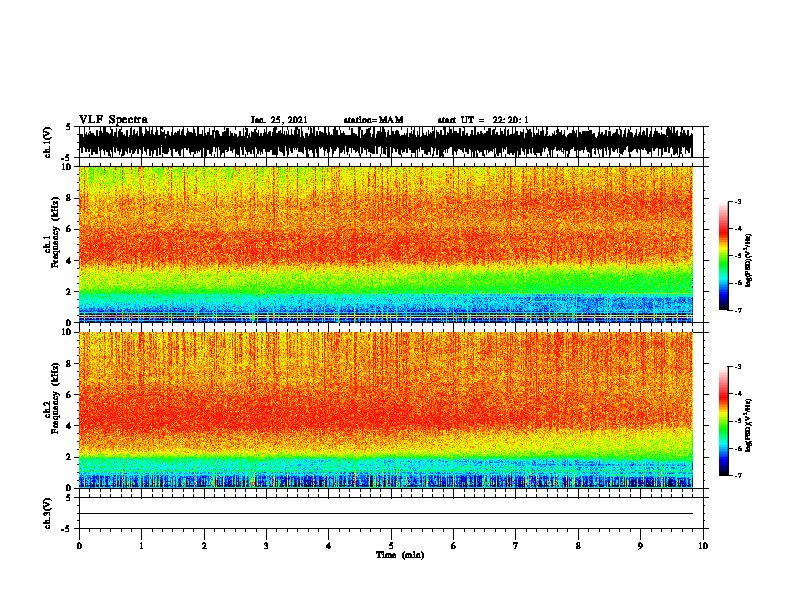Click the "VLF Spectra" plot title
Viewport: 792px width, 612px height.
(113, 120)
